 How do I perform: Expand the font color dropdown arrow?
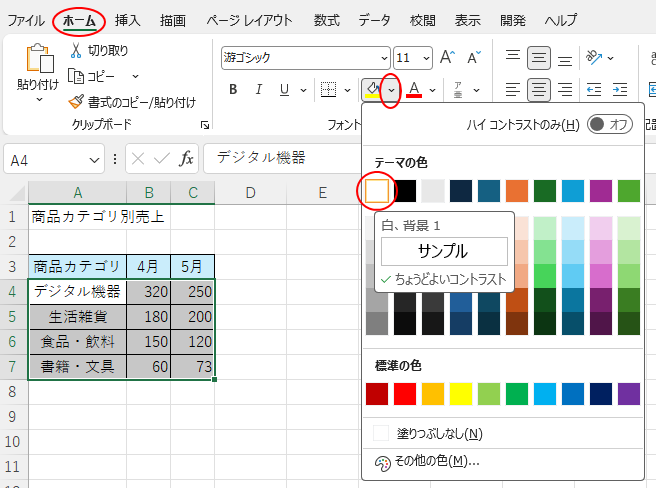point(433,90)
